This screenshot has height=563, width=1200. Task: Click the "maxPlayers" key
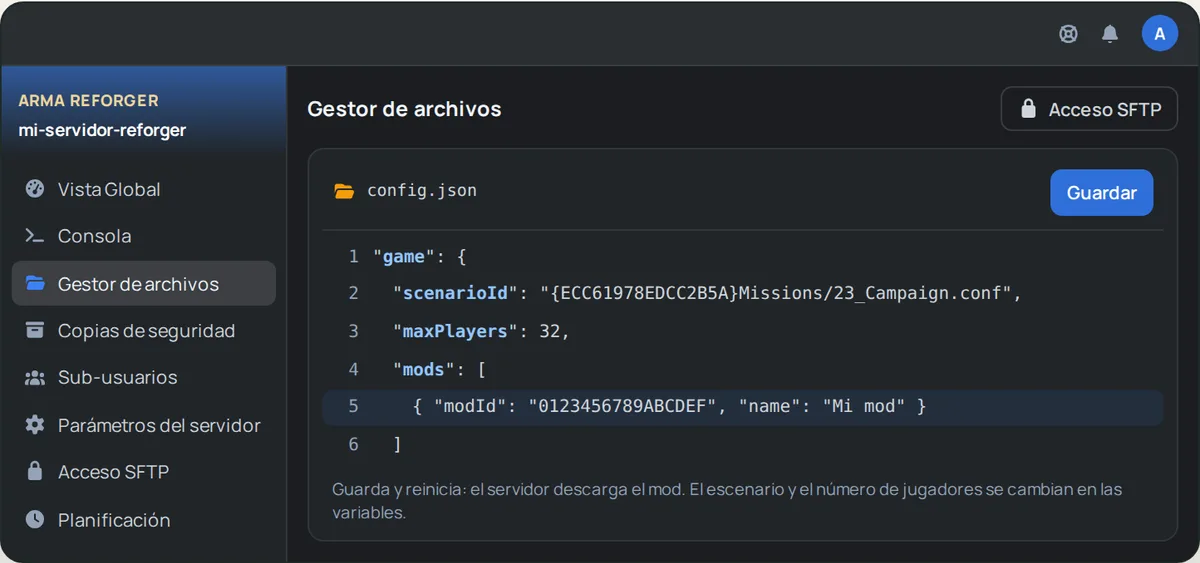tap(456, 331)
